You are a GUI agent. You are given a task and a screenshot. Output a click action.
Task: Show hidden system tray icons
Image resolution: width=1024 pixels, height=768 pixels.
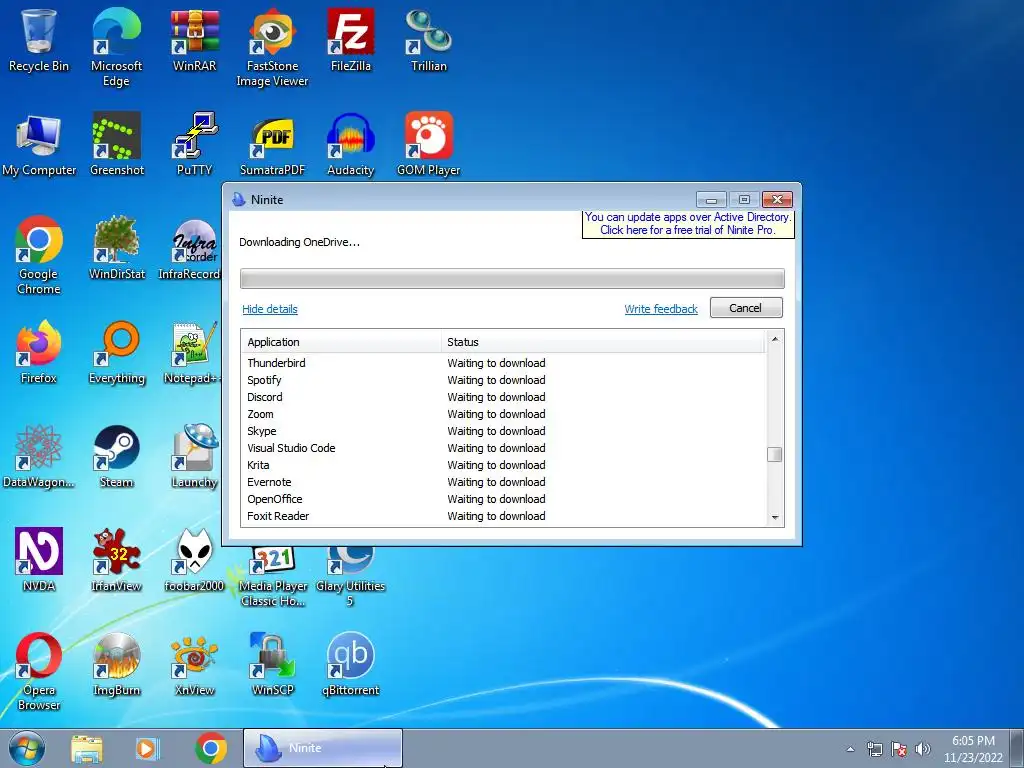(850, 749)
